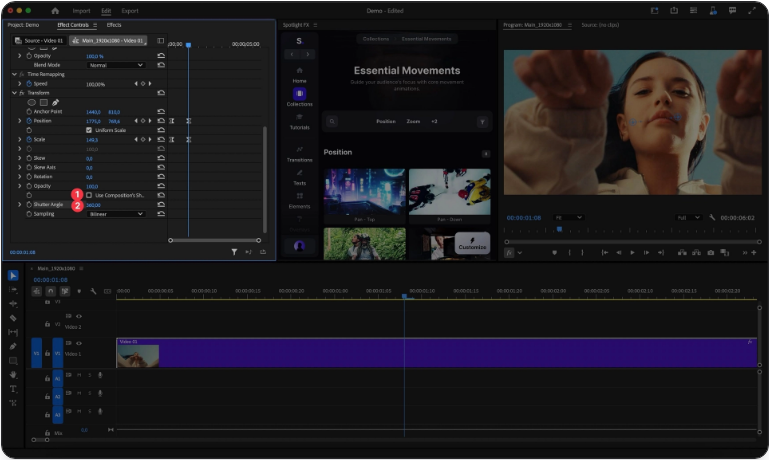The image size is (769, 460).
Task: Select the Type tool
Action: [x=13, y=389]
